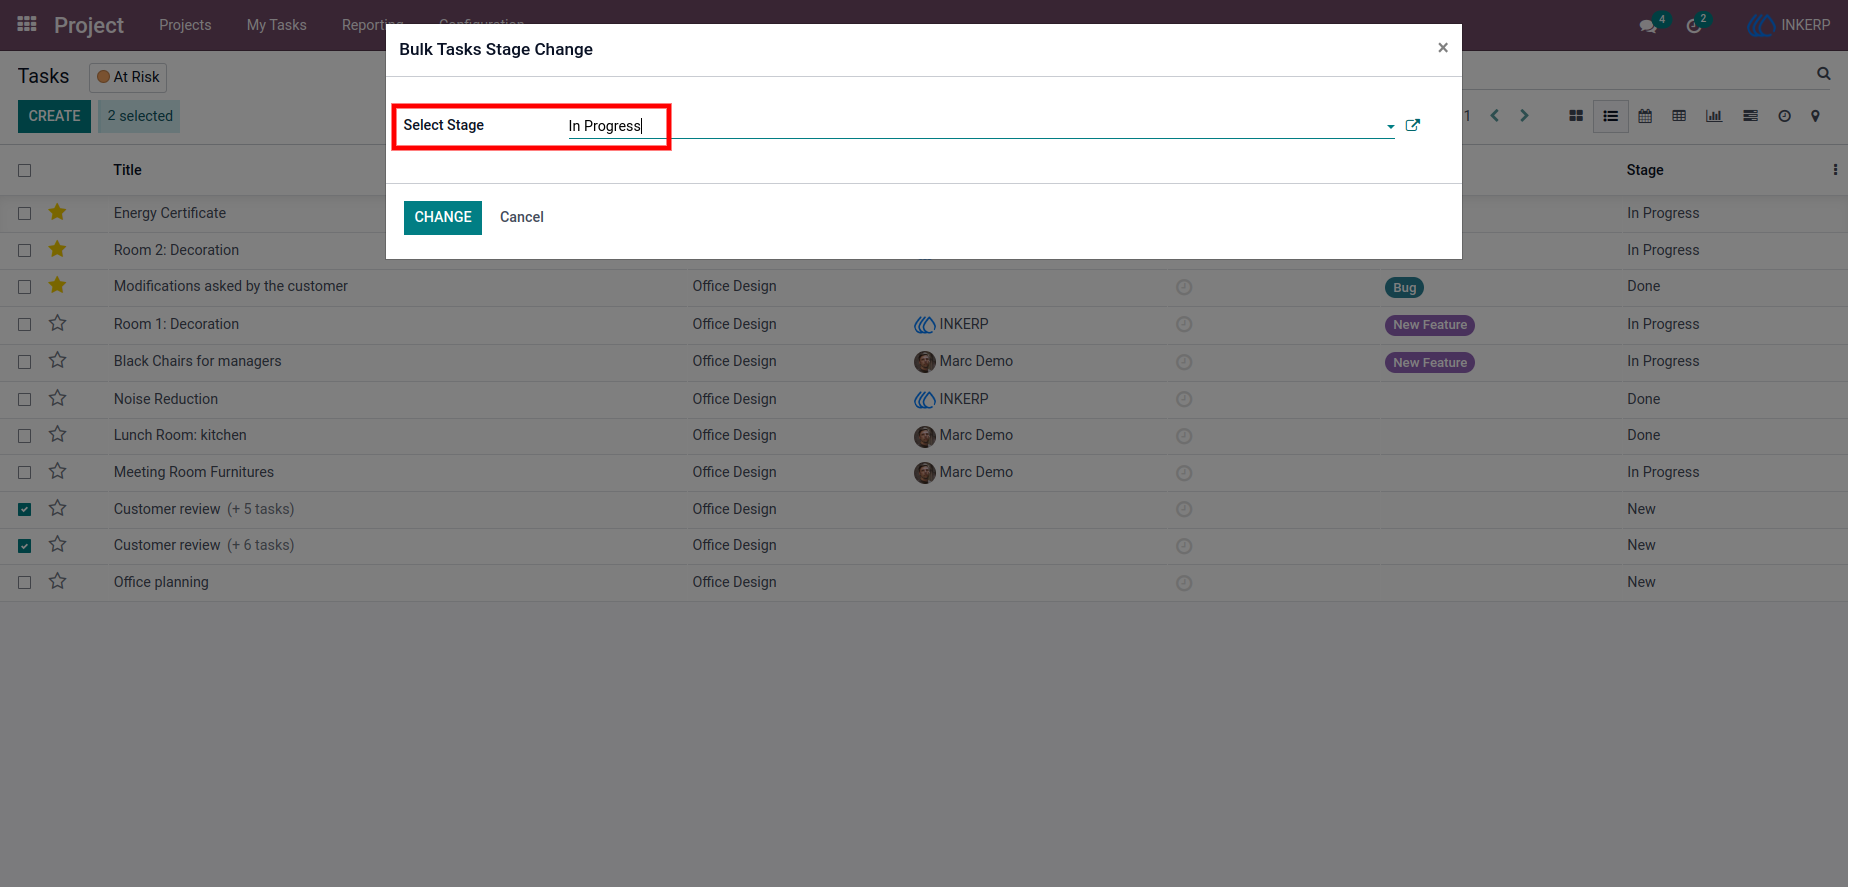Go to next page of tasks
Screen dimensions: 1849x887
pyautogui.click(x=1524, y=116)
